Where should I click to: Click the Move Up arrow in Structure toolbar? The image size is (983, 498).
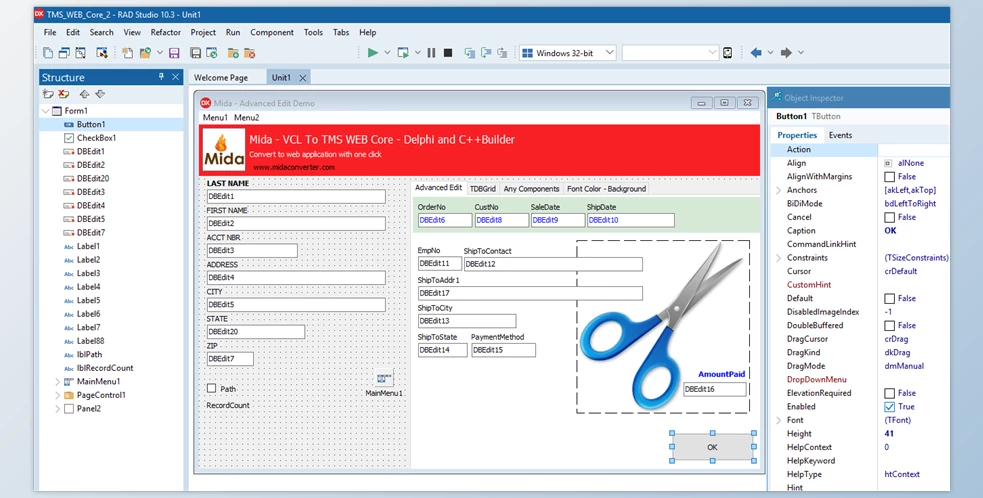point(84,95)
